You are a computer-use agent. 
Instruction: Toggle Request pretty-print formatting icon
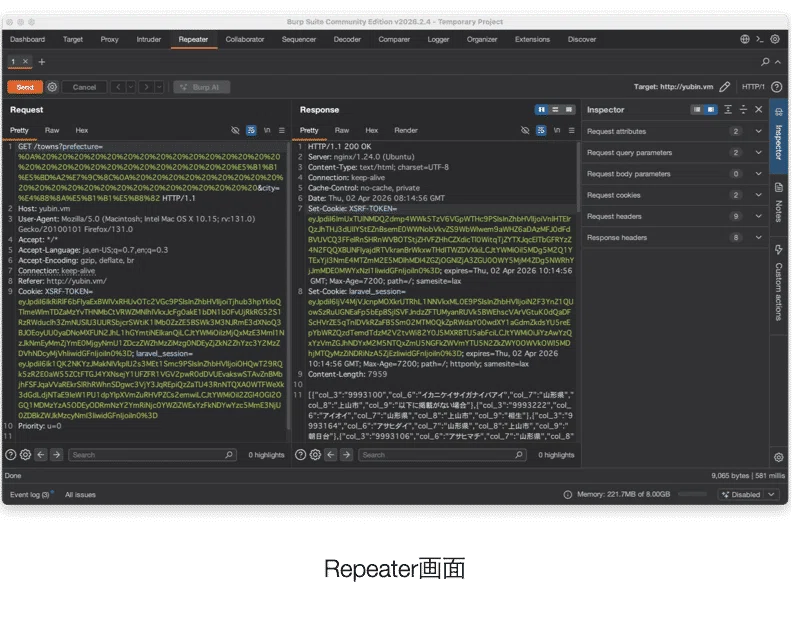click(x=251, y=130)
